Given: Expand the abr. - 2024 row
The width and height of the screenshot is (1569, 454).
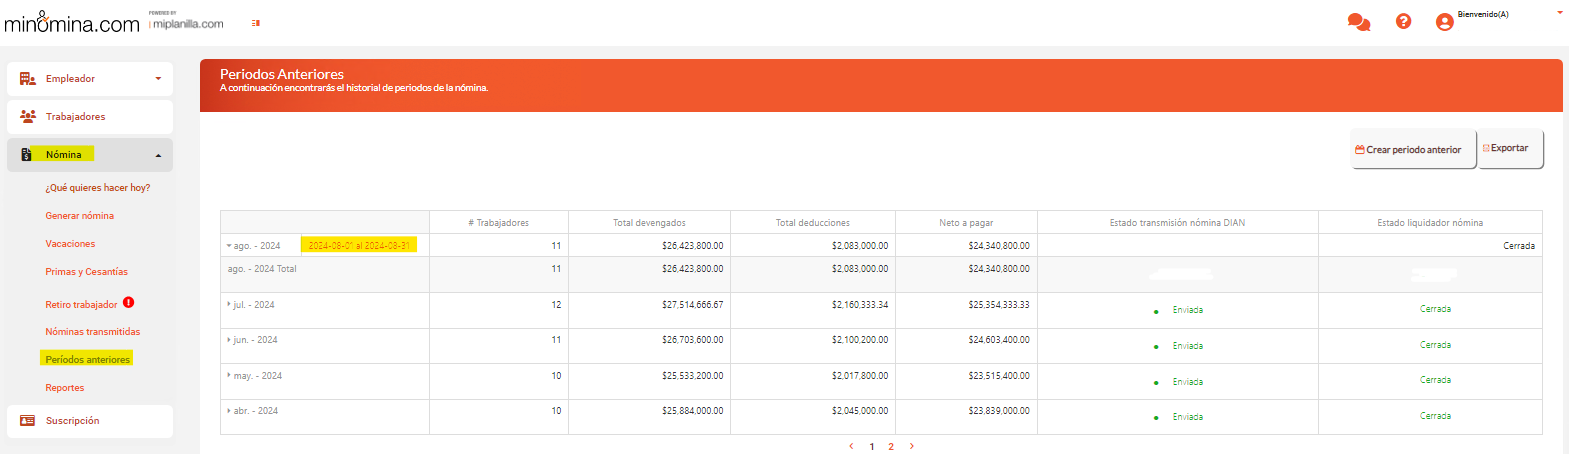Looking at the screenshot, I should pyautogui.click(x=229, y=410).
